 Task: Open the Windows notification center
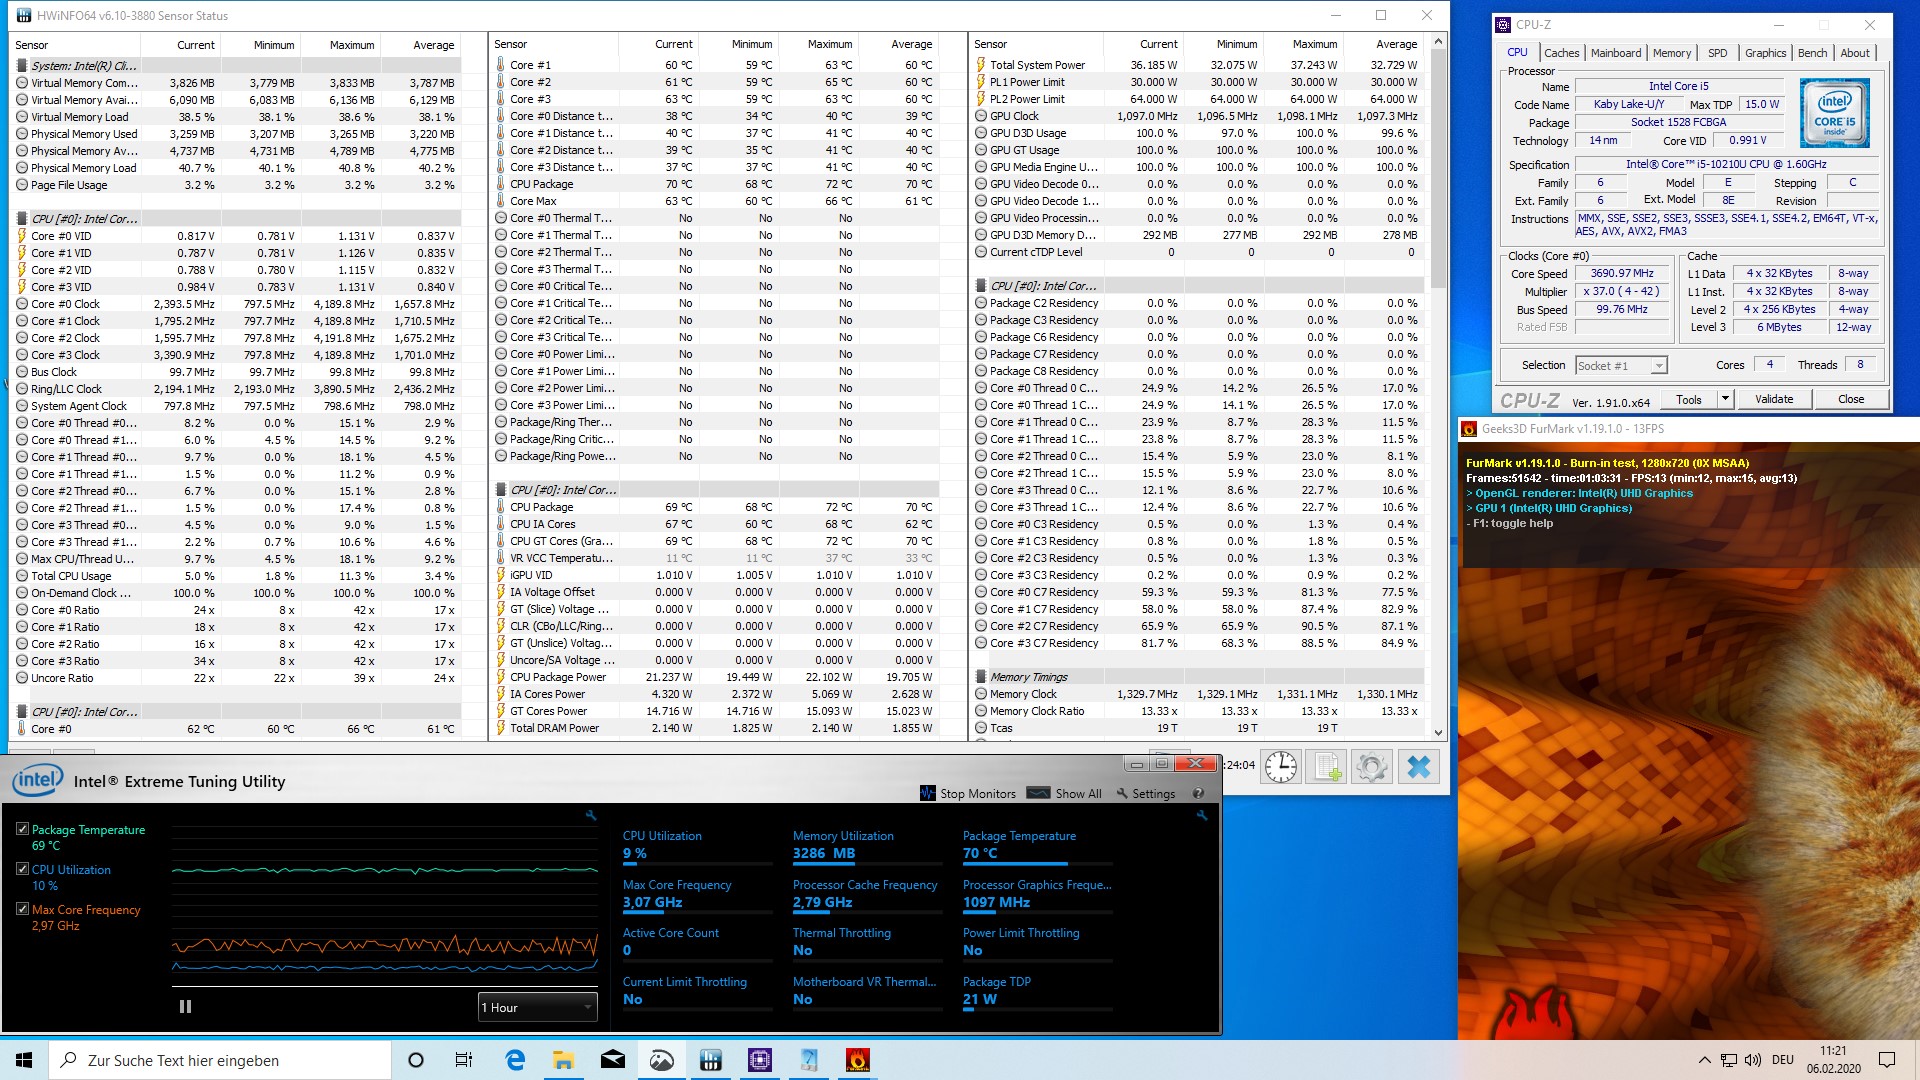point(1887,1060)
